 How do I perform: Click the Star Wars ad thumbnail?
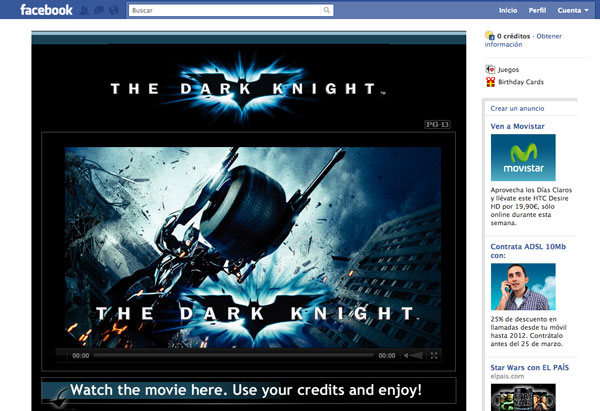tap(523, 397)
